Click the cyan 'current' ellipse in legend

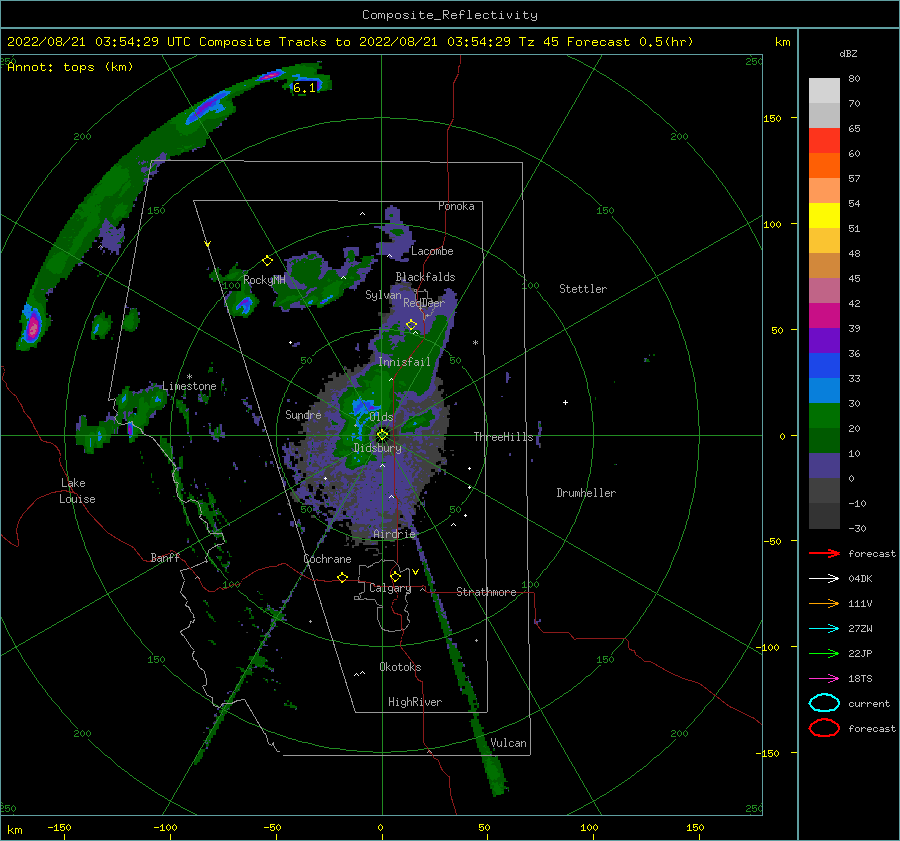824,703
